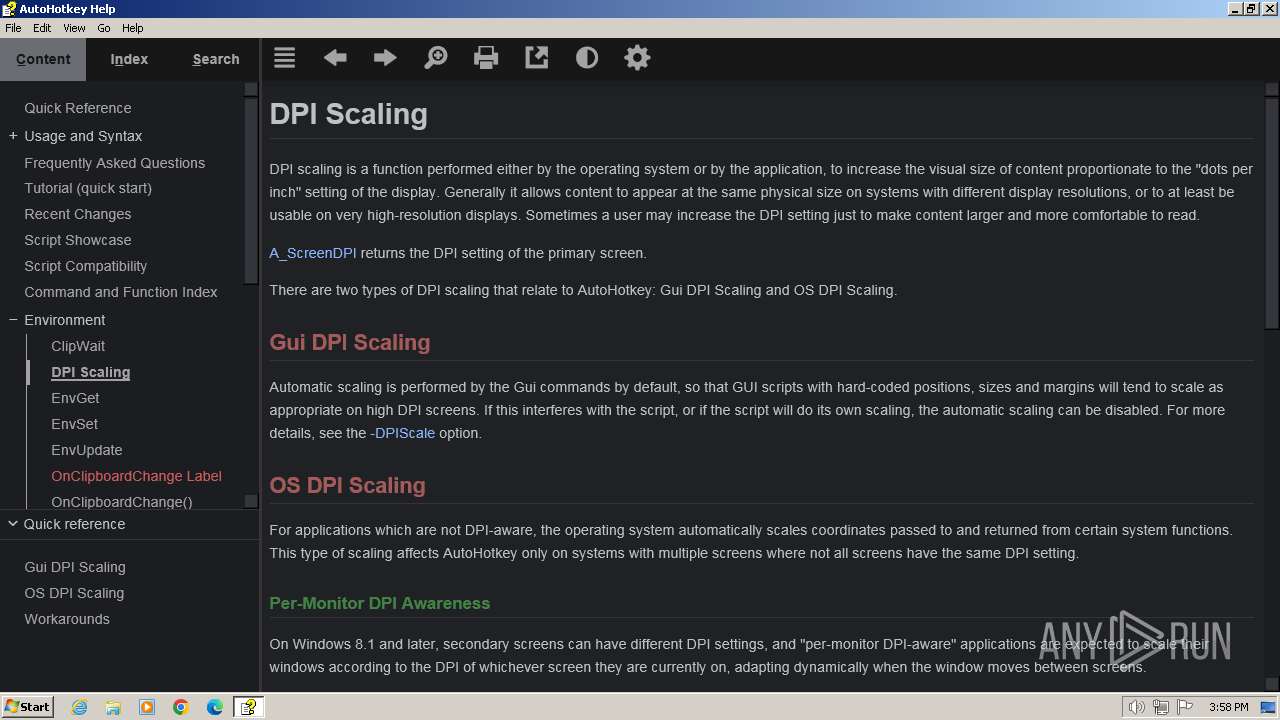This screenshot has width=1280, height=720.
Task: Open File Explorer from taskbar
Action: 113,707
